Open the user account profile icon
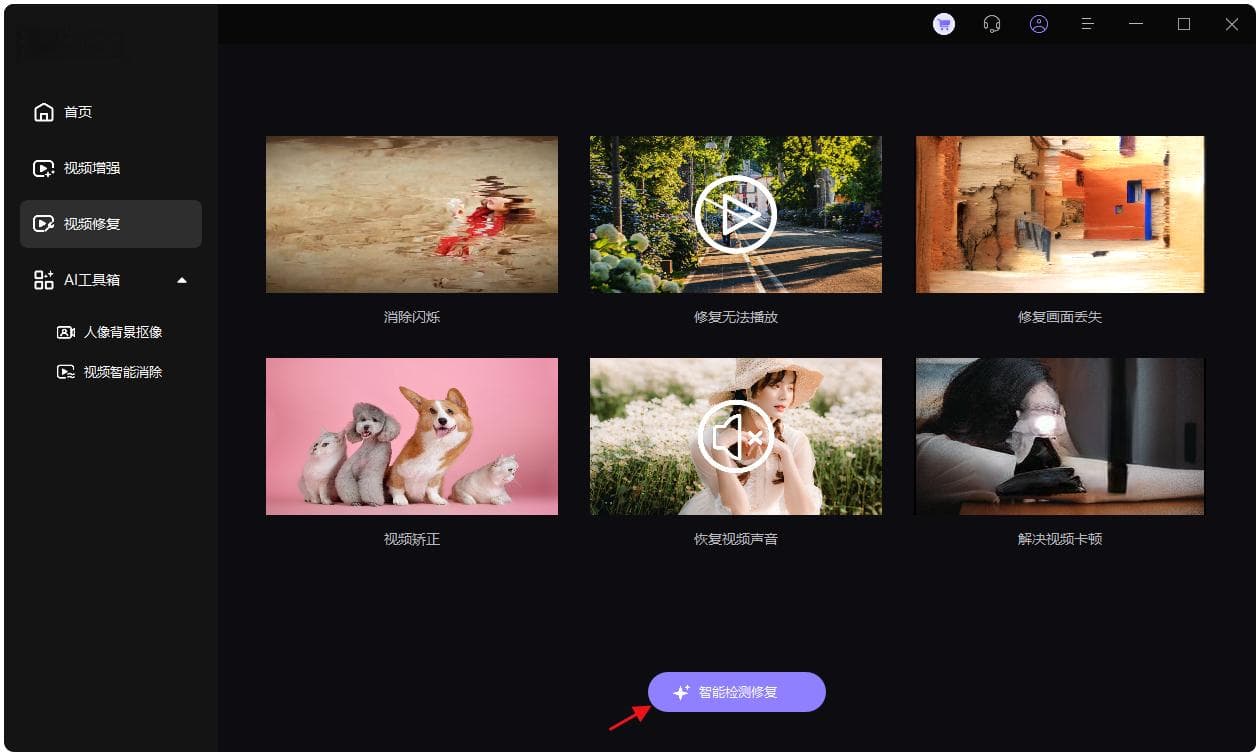Image resolution: width=1260 pixels, height=756 pixels. [x=1039, y=25]
